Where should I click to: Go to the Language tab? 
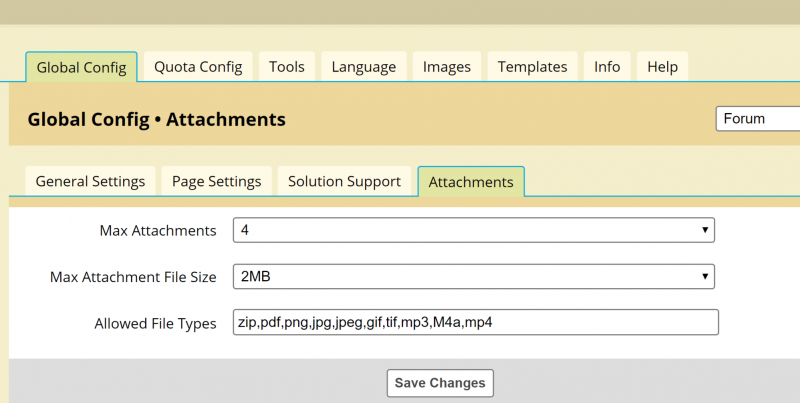pos(363,67)
